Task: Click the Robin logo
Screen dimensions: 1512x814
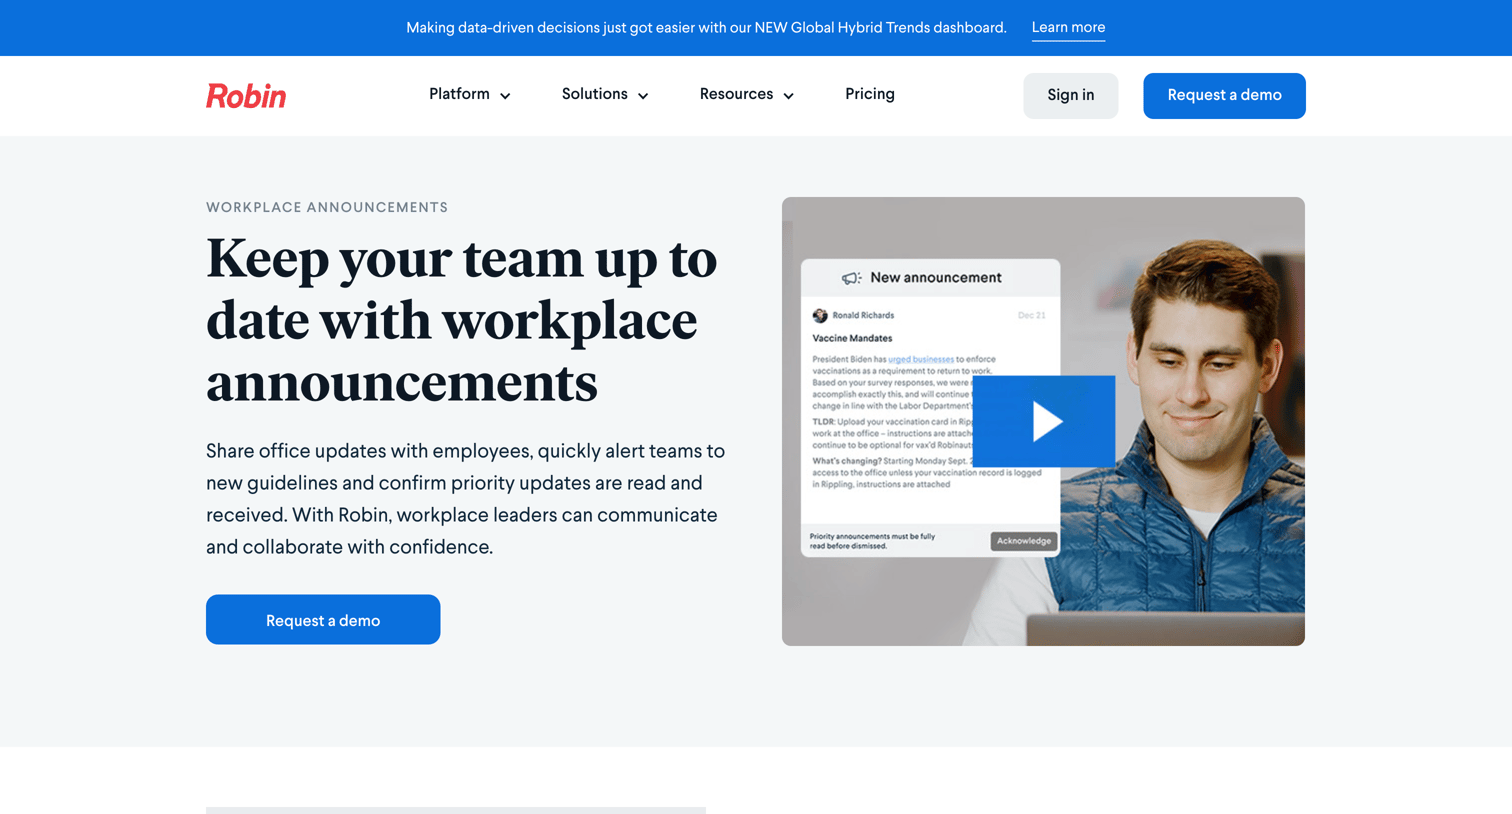Action: pyautogui.click(x=246, y=95)
